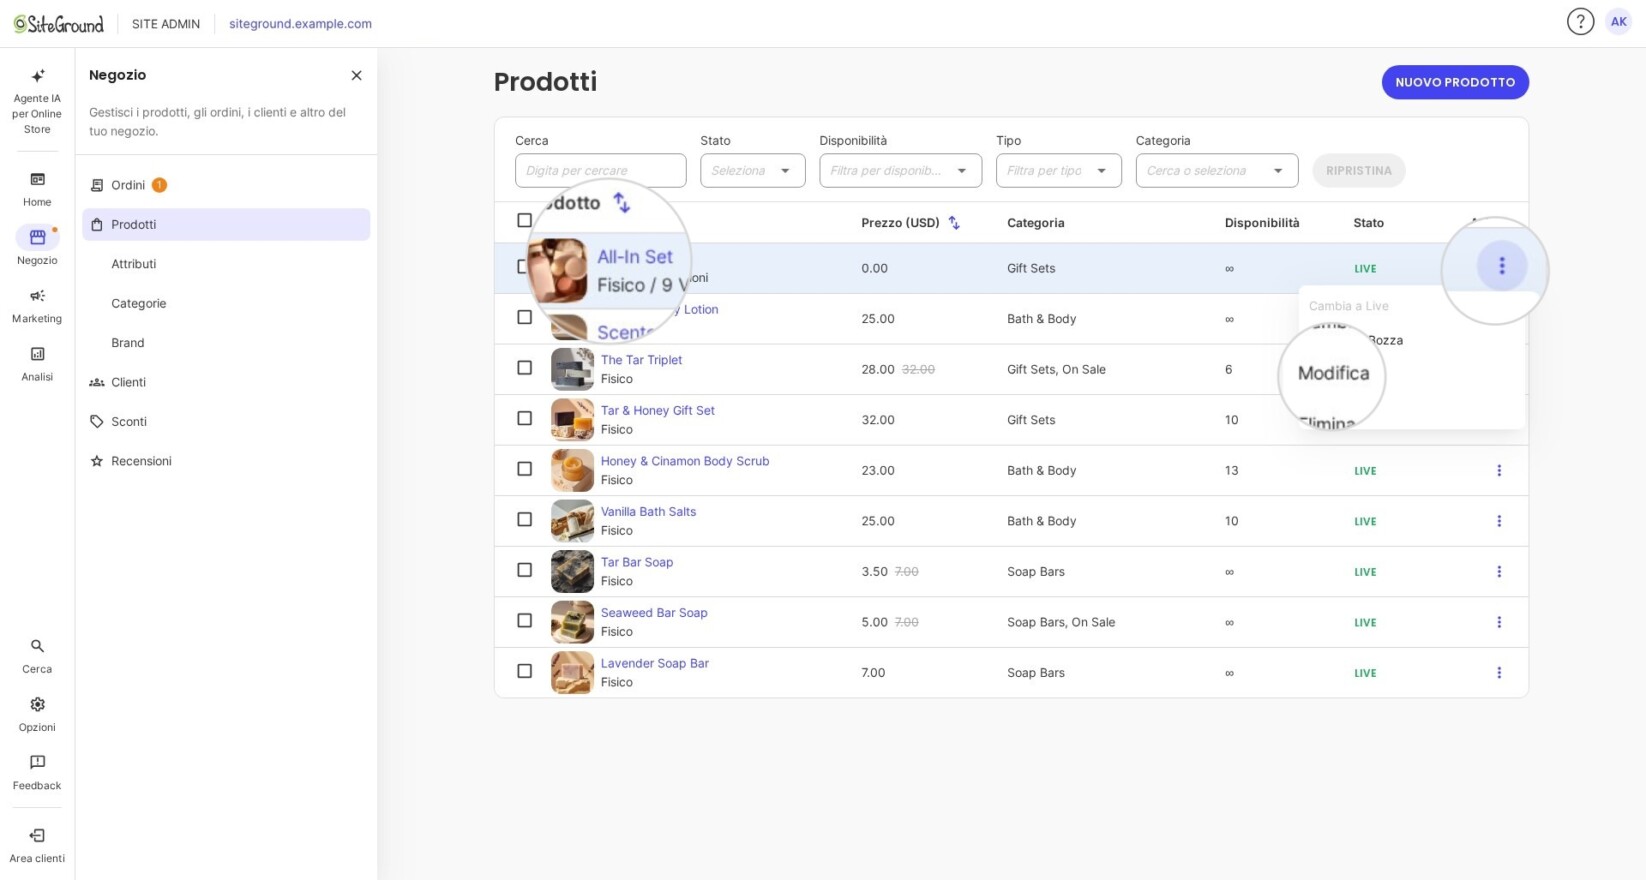Open Clienti in the Negozio menu
The height and width of the screenshot is (880, 1646).
point(226,382)
